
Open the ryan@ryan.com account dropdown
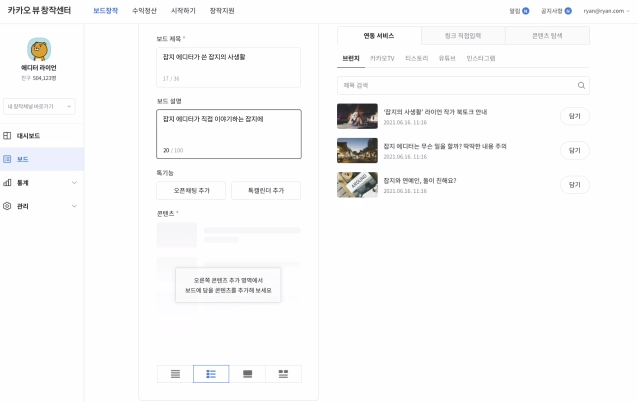pyautogui.click(x=606, y=11)
